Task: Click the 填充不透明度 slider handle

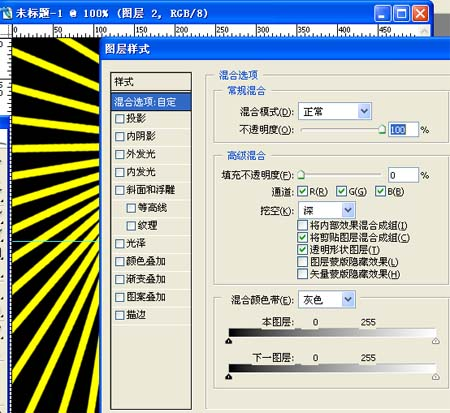Action: pyautogui.click(x=301, y=174)
